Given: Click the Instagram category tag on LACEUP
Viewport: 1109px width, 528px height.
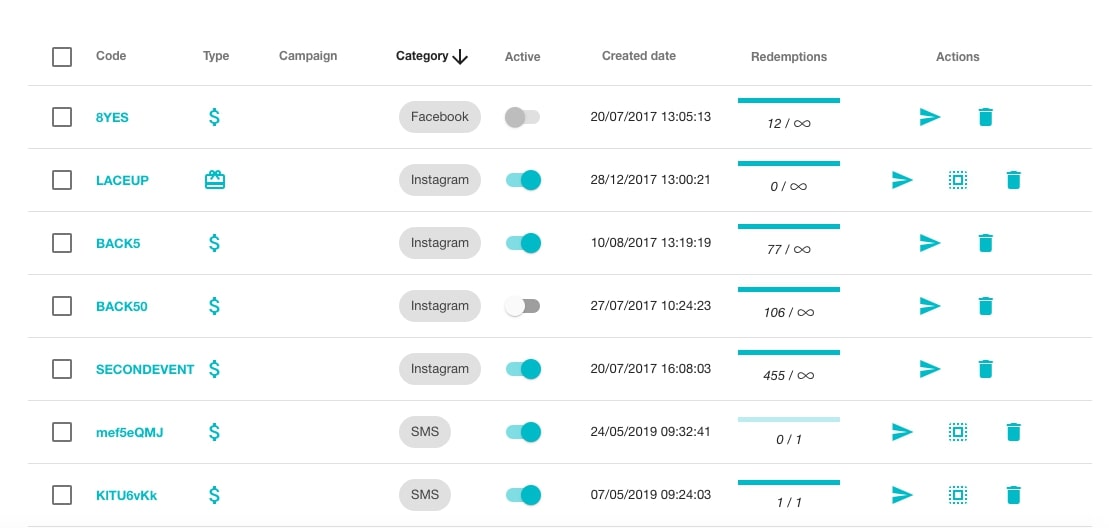Looking at the screenshot, I should 440,180.
